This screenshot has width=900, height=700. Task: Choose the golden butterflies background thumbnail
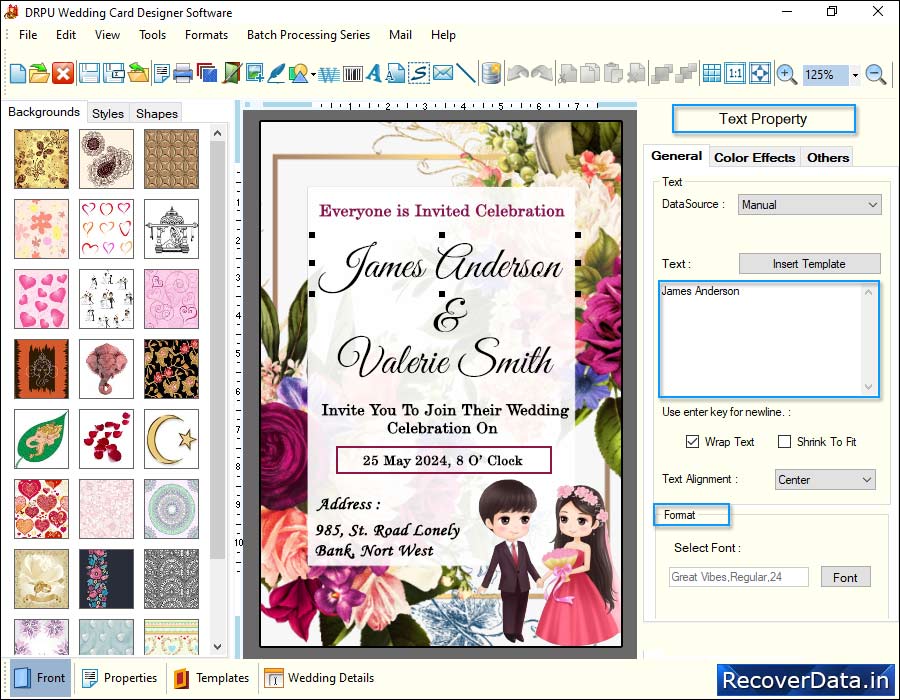pyautogui.click(x=41, y=159)
